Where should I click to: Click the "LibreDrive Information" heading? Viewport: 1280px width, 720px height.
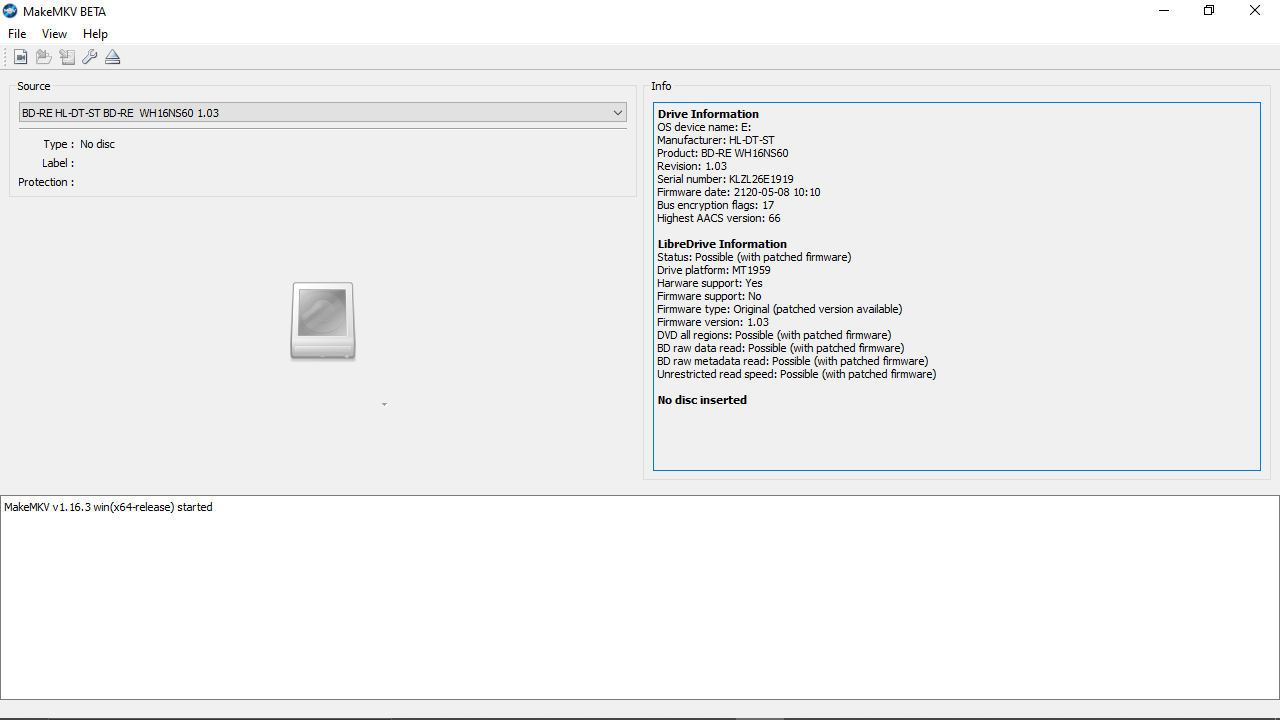point(722,244)
